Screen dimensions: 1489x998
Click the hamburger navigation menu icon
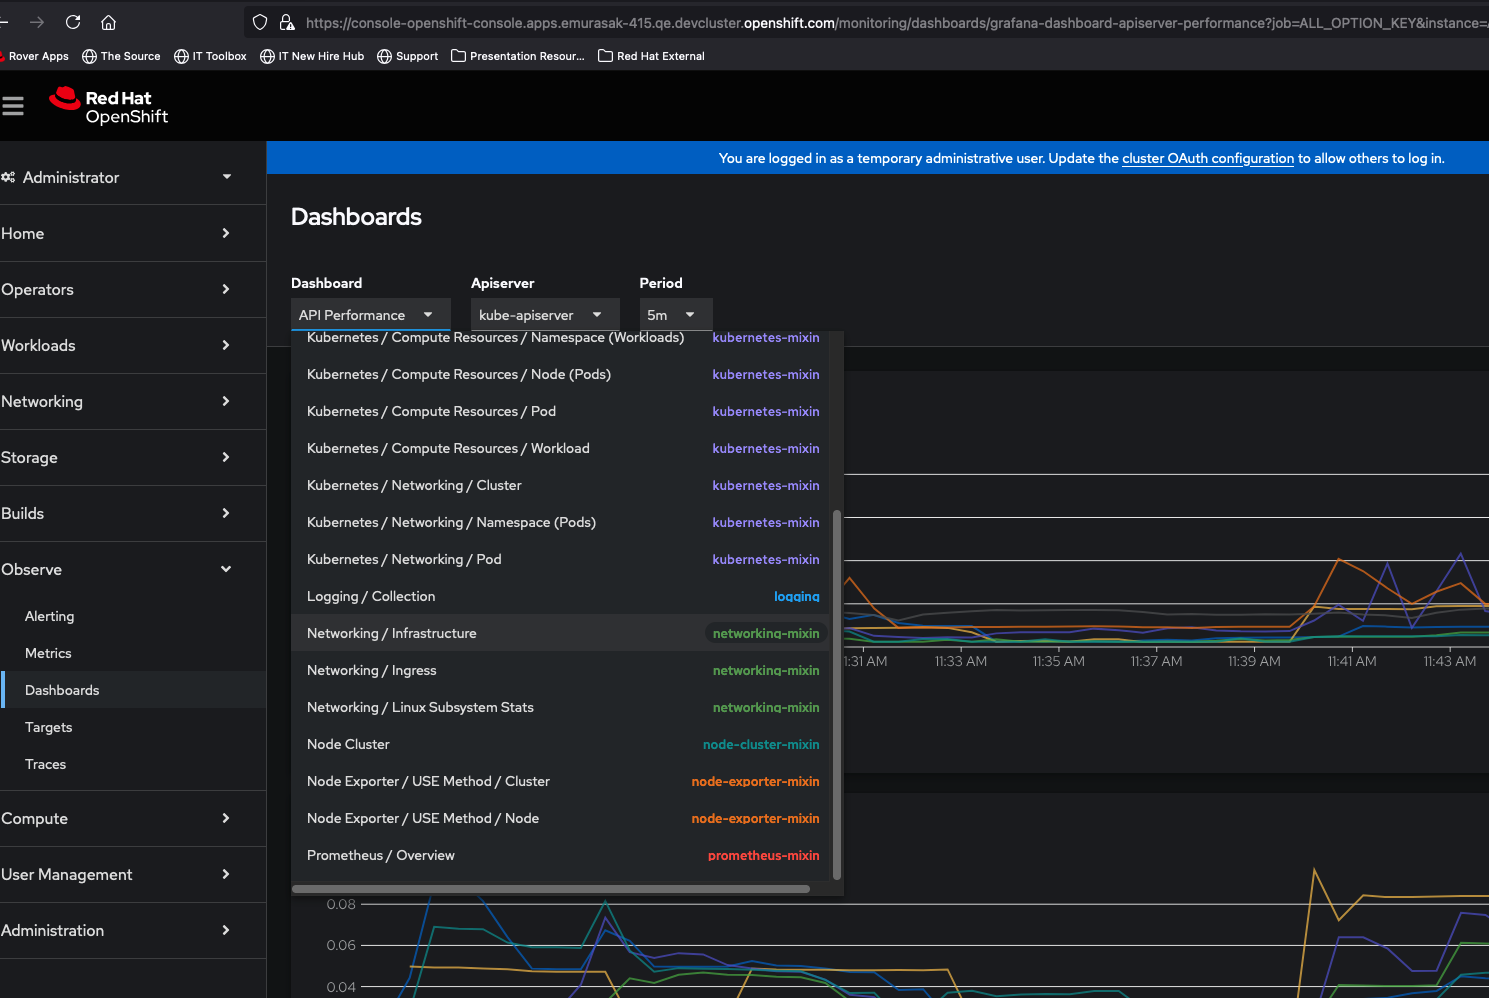pyautogui.click(x=13, y=106)
